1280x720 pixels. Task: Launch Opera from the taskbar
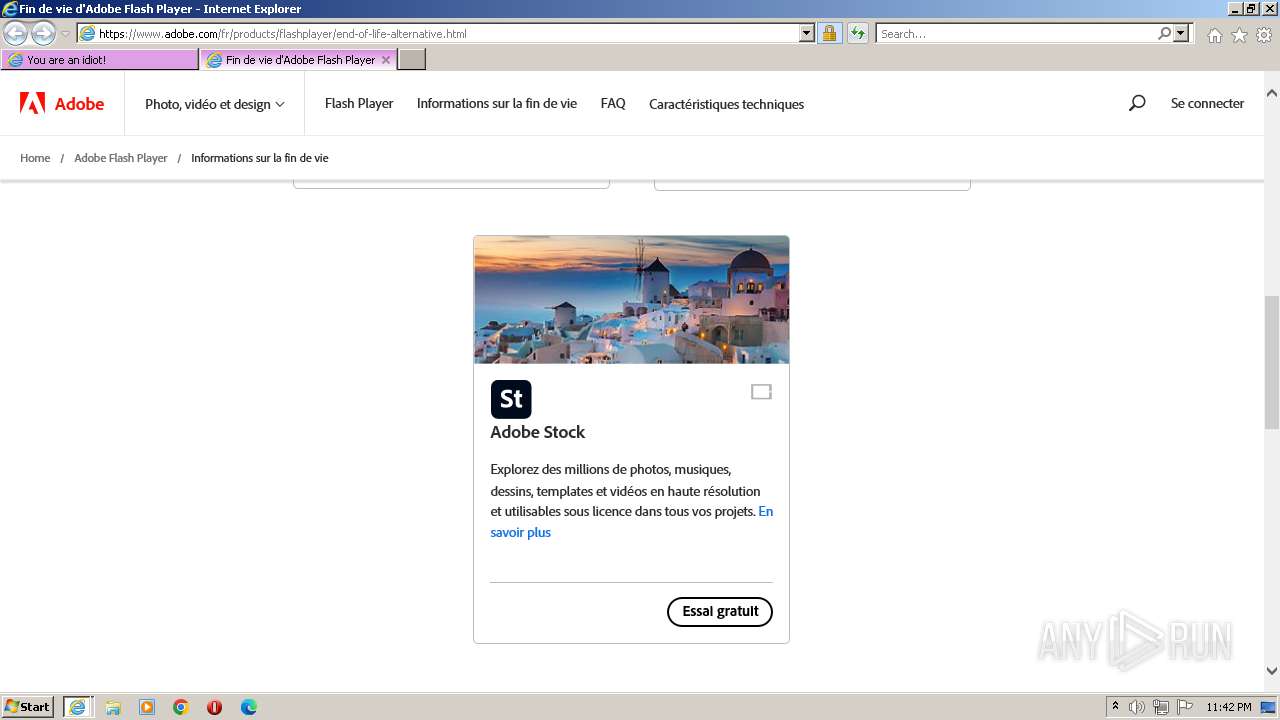coord(215,707)
